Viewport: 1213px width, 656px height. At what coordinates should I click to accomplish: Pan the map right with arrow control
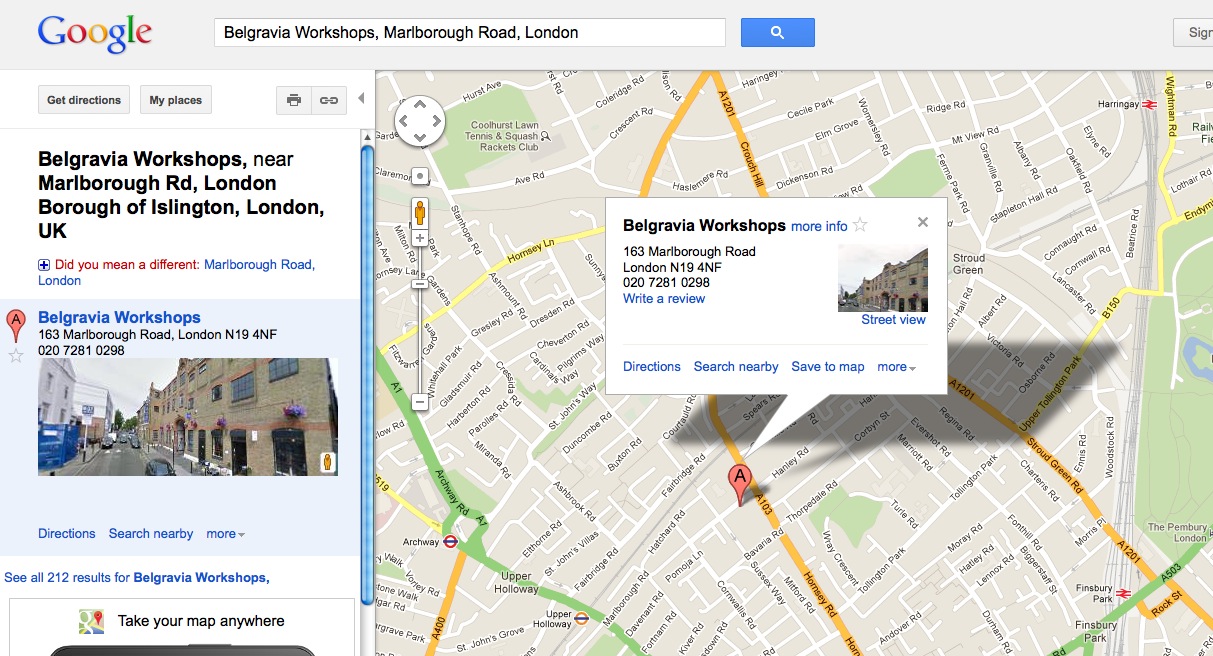pos(436,122)
